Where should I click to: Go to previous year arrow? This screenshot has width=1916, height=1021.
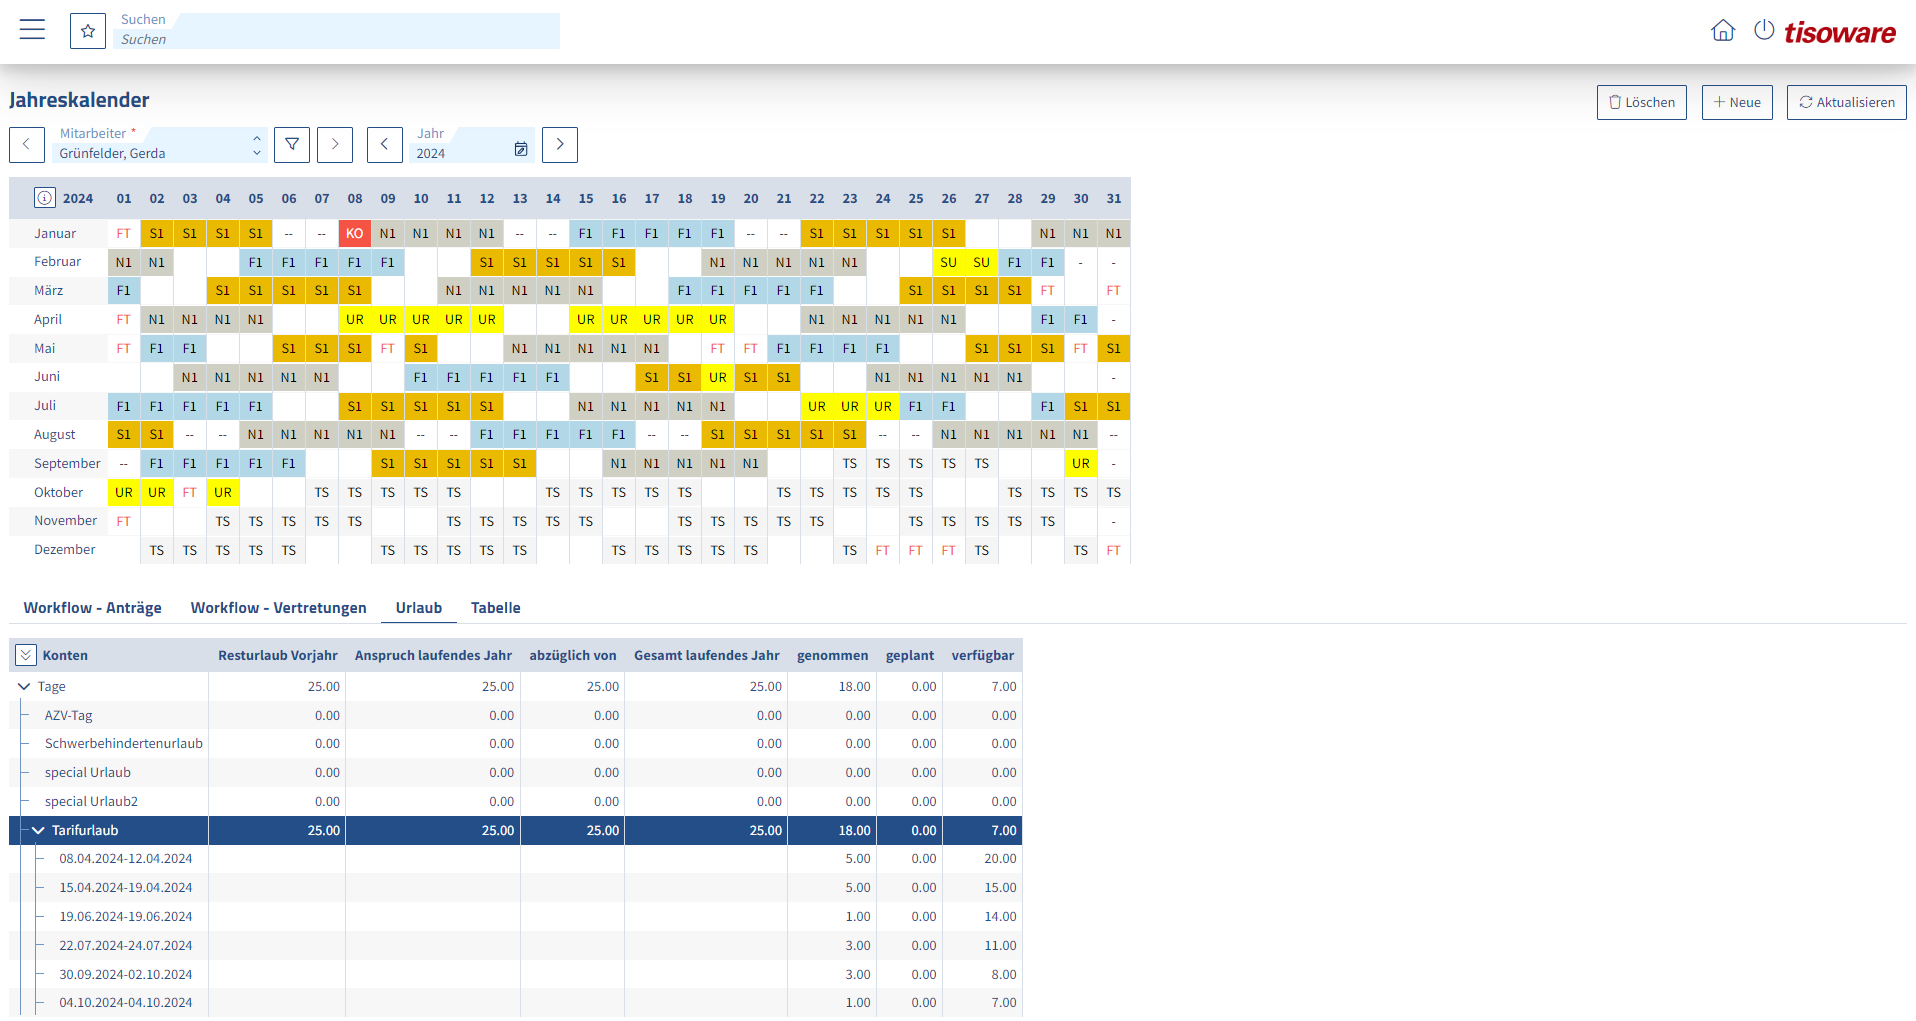pyautogui.click(x=385, y=145)
